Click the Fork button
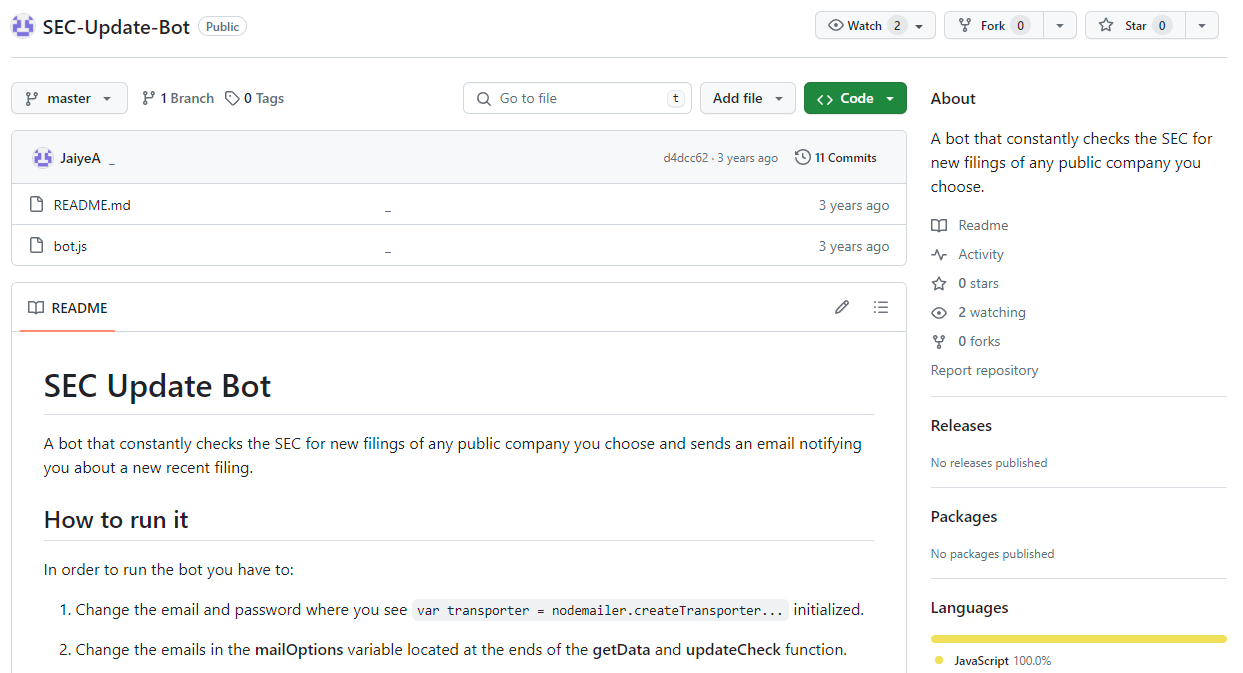The width and height of the screenshot is (1243, 673). tap(994, 26)
